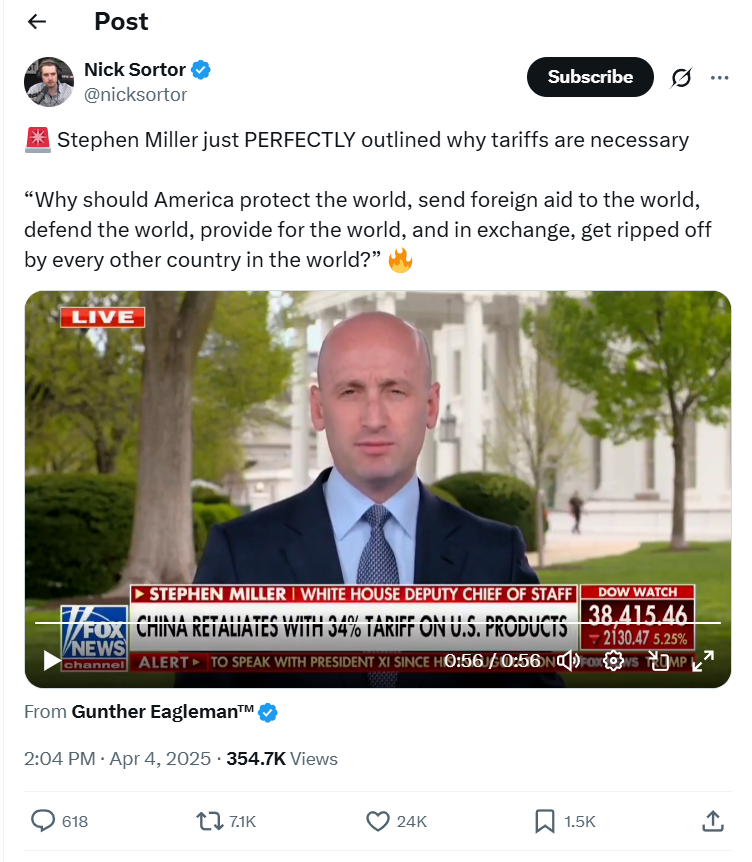This screenshot has height=862, width=752.
Task: Click the share upload icon
Action: pyautogui.click(x=712, y=821)
